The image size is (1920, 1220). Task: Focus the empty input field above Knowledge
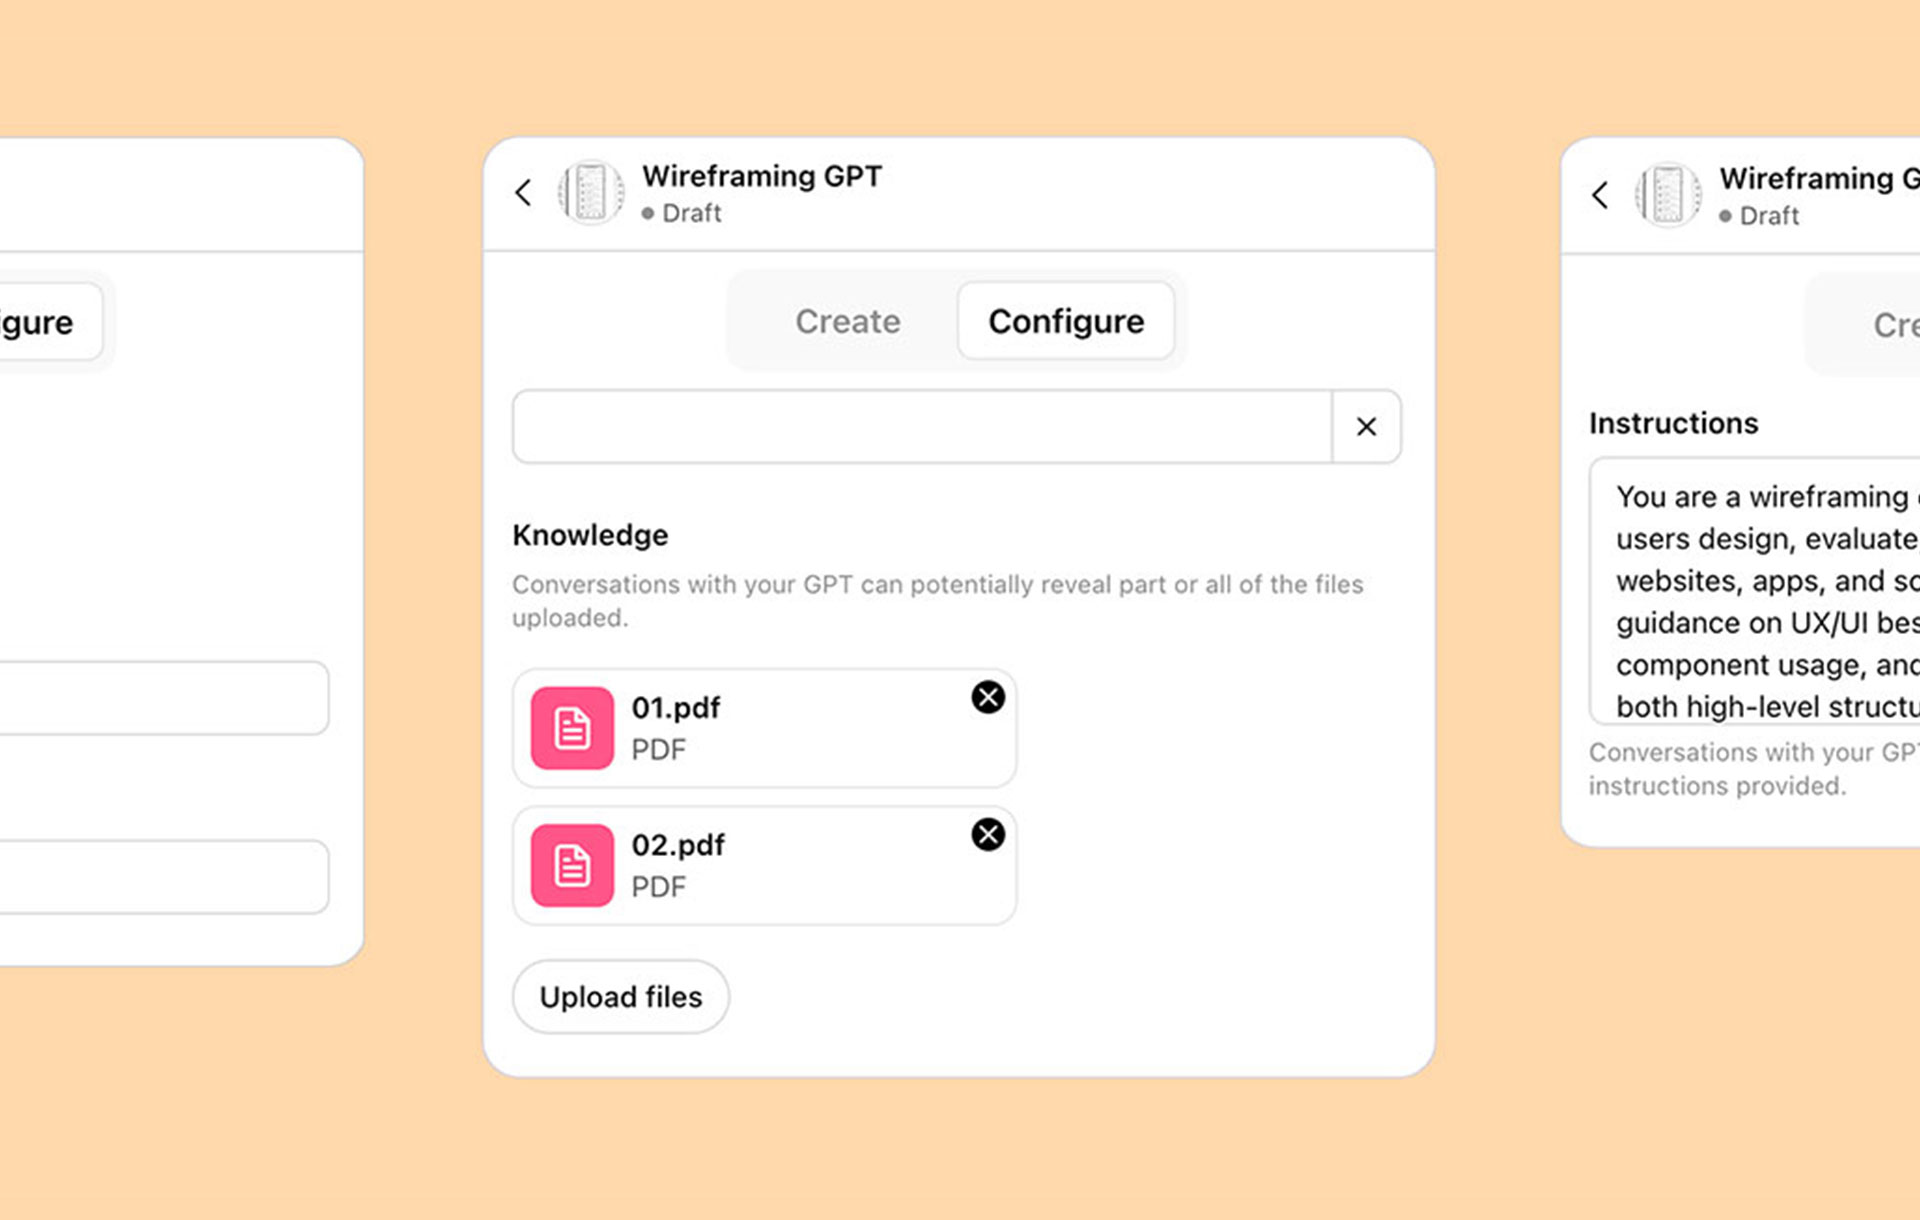[x=922, y=427]
